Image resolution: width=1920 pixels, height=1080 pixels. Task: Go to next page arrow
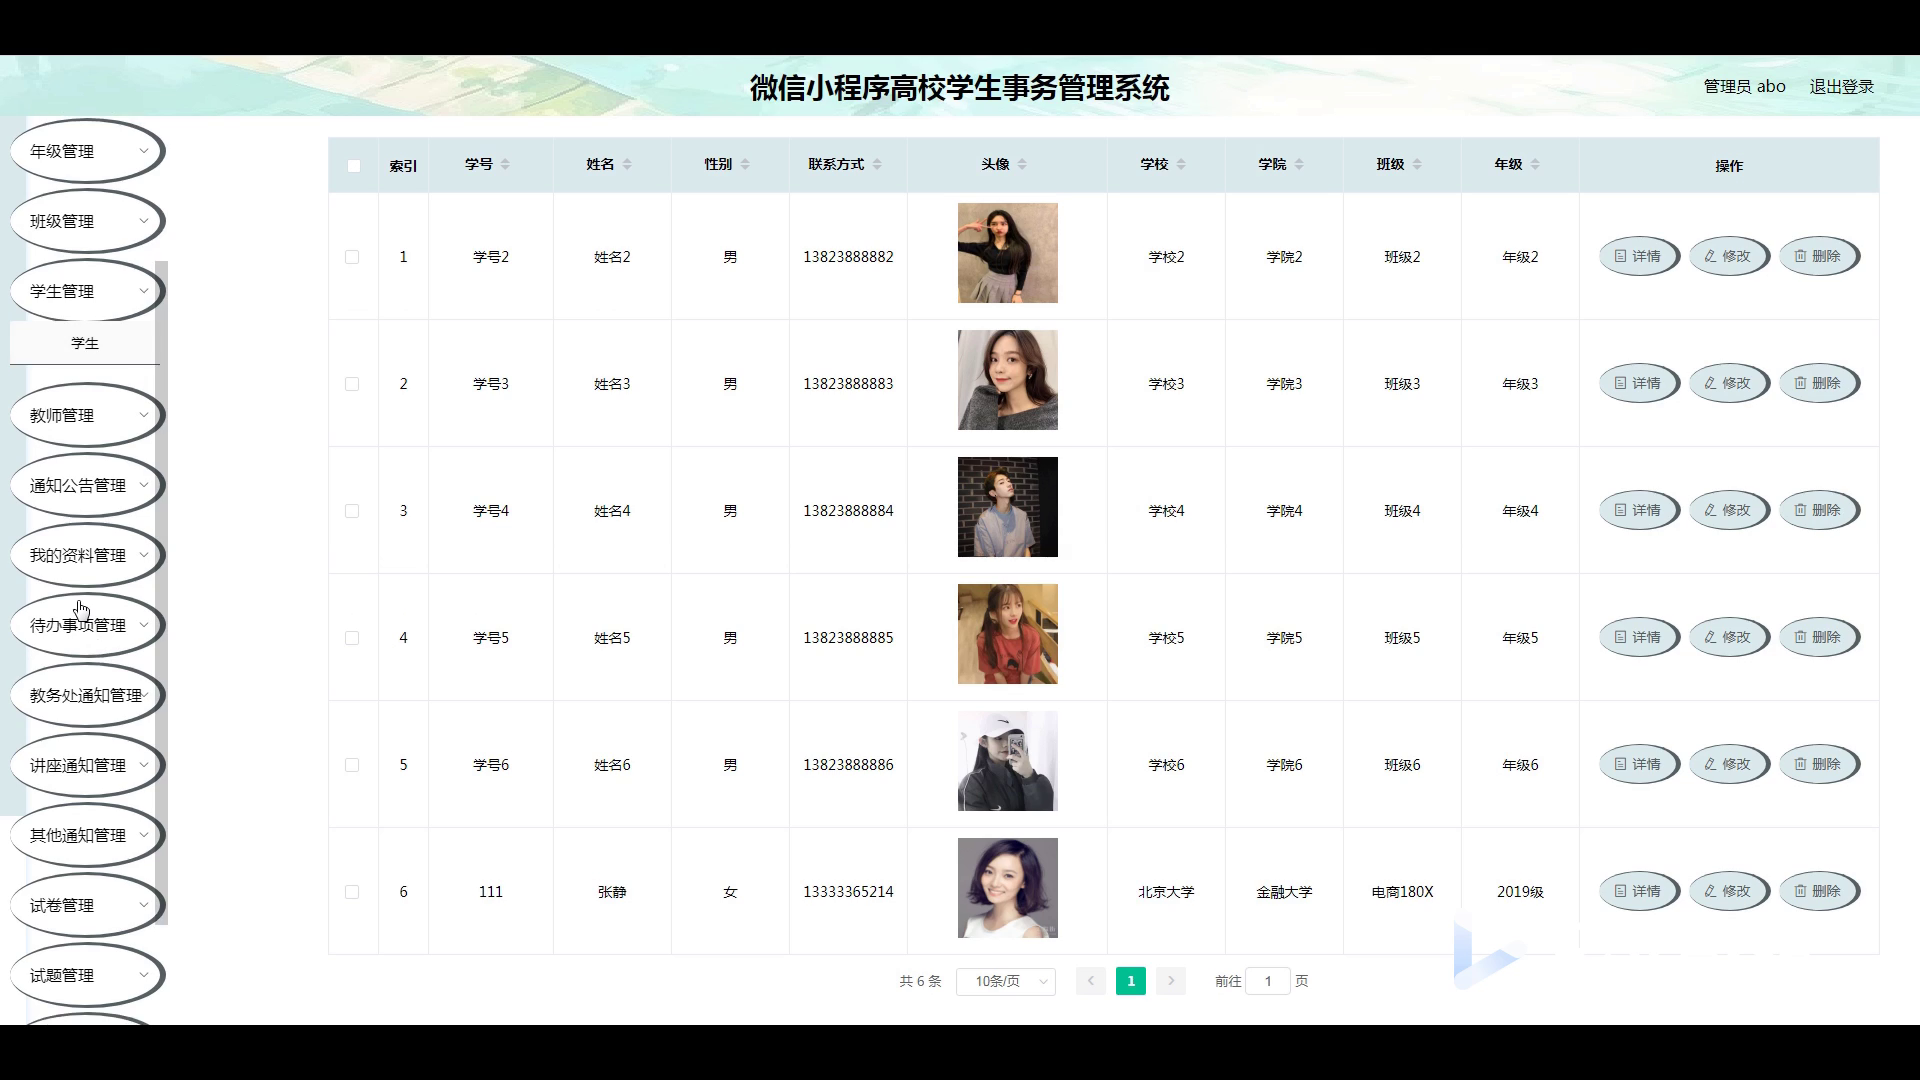click(x=1171, y=981)
